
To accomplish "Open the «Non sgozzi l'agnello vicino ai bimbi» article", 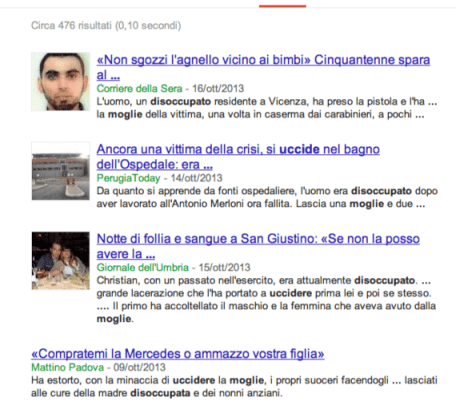I will pos(263,67).
